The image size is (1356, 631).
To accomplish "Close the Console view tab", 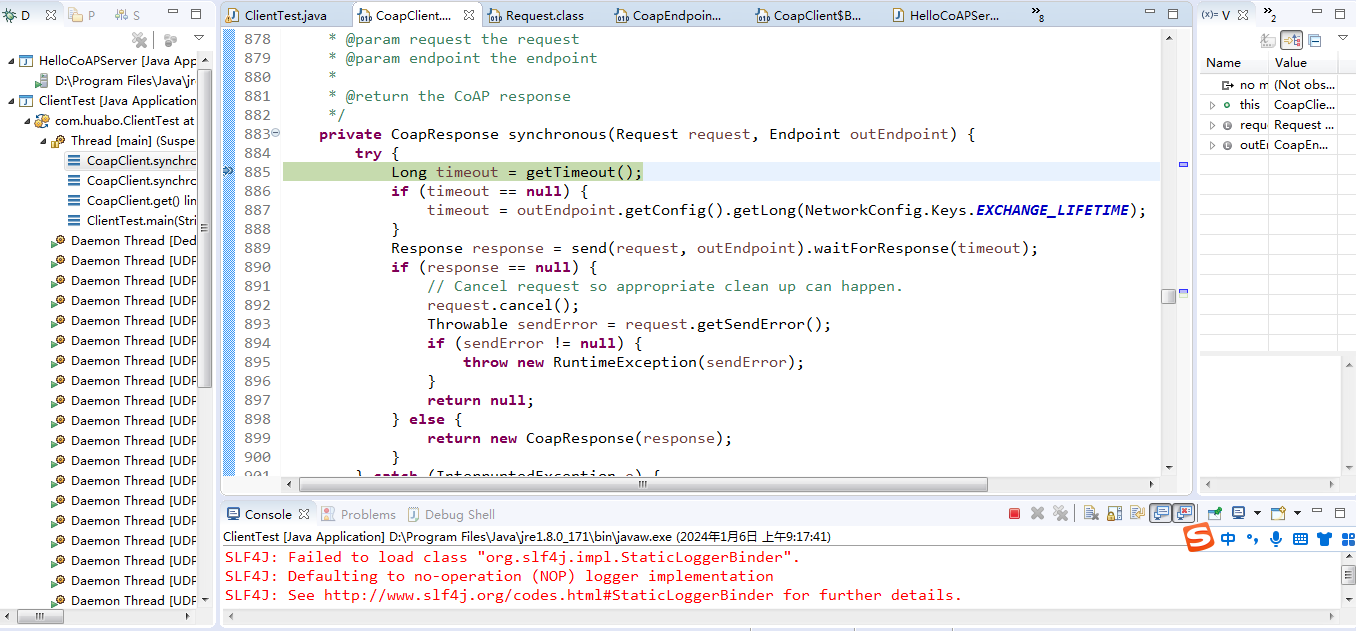I will click(304, 514).
